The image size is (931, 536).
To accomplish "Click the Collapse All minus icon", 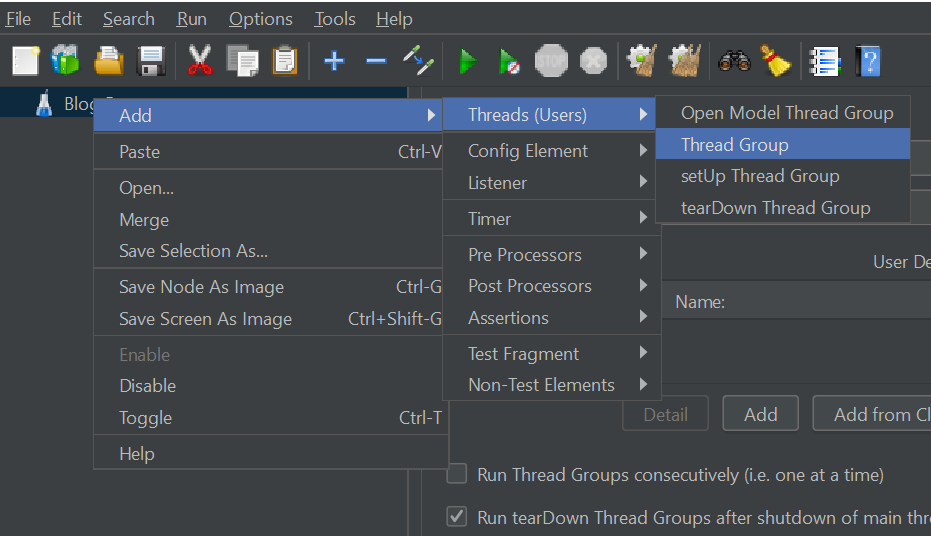I will (x=376, y=61).
